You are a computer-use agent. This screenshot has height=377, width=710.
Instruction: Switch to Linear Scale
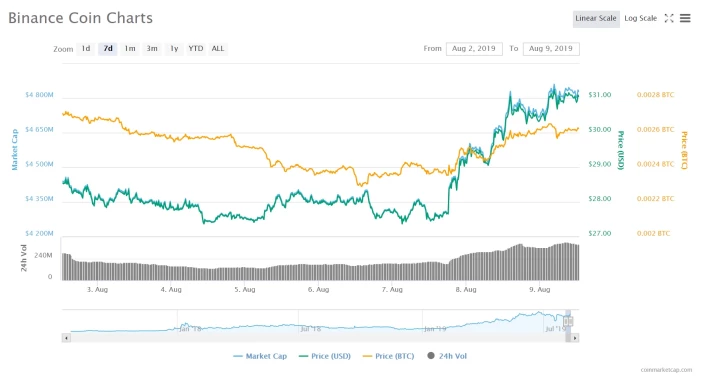596,19
